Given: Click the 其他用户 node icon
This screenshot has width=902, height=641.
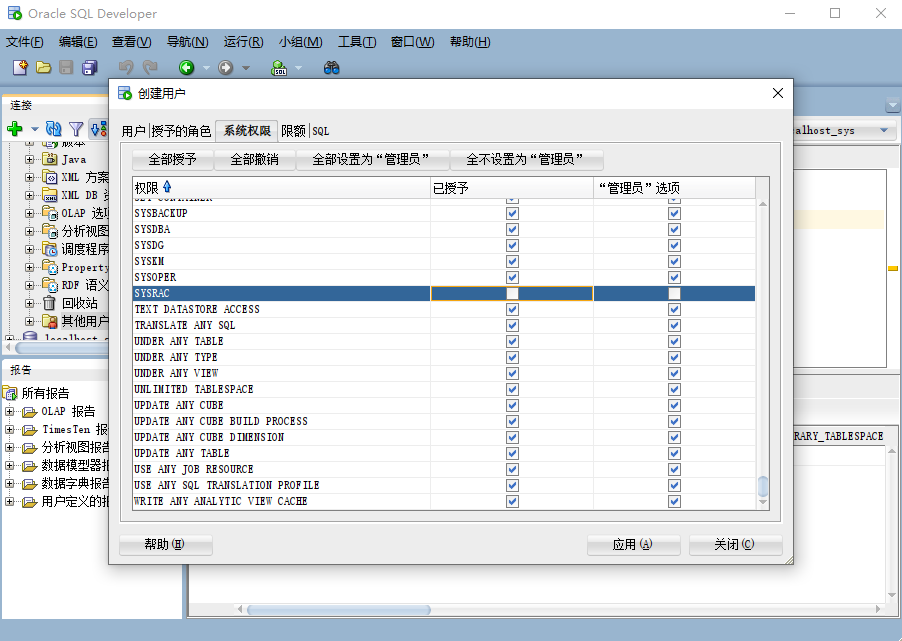Looking at the screenshot, I should pos(51,321).
